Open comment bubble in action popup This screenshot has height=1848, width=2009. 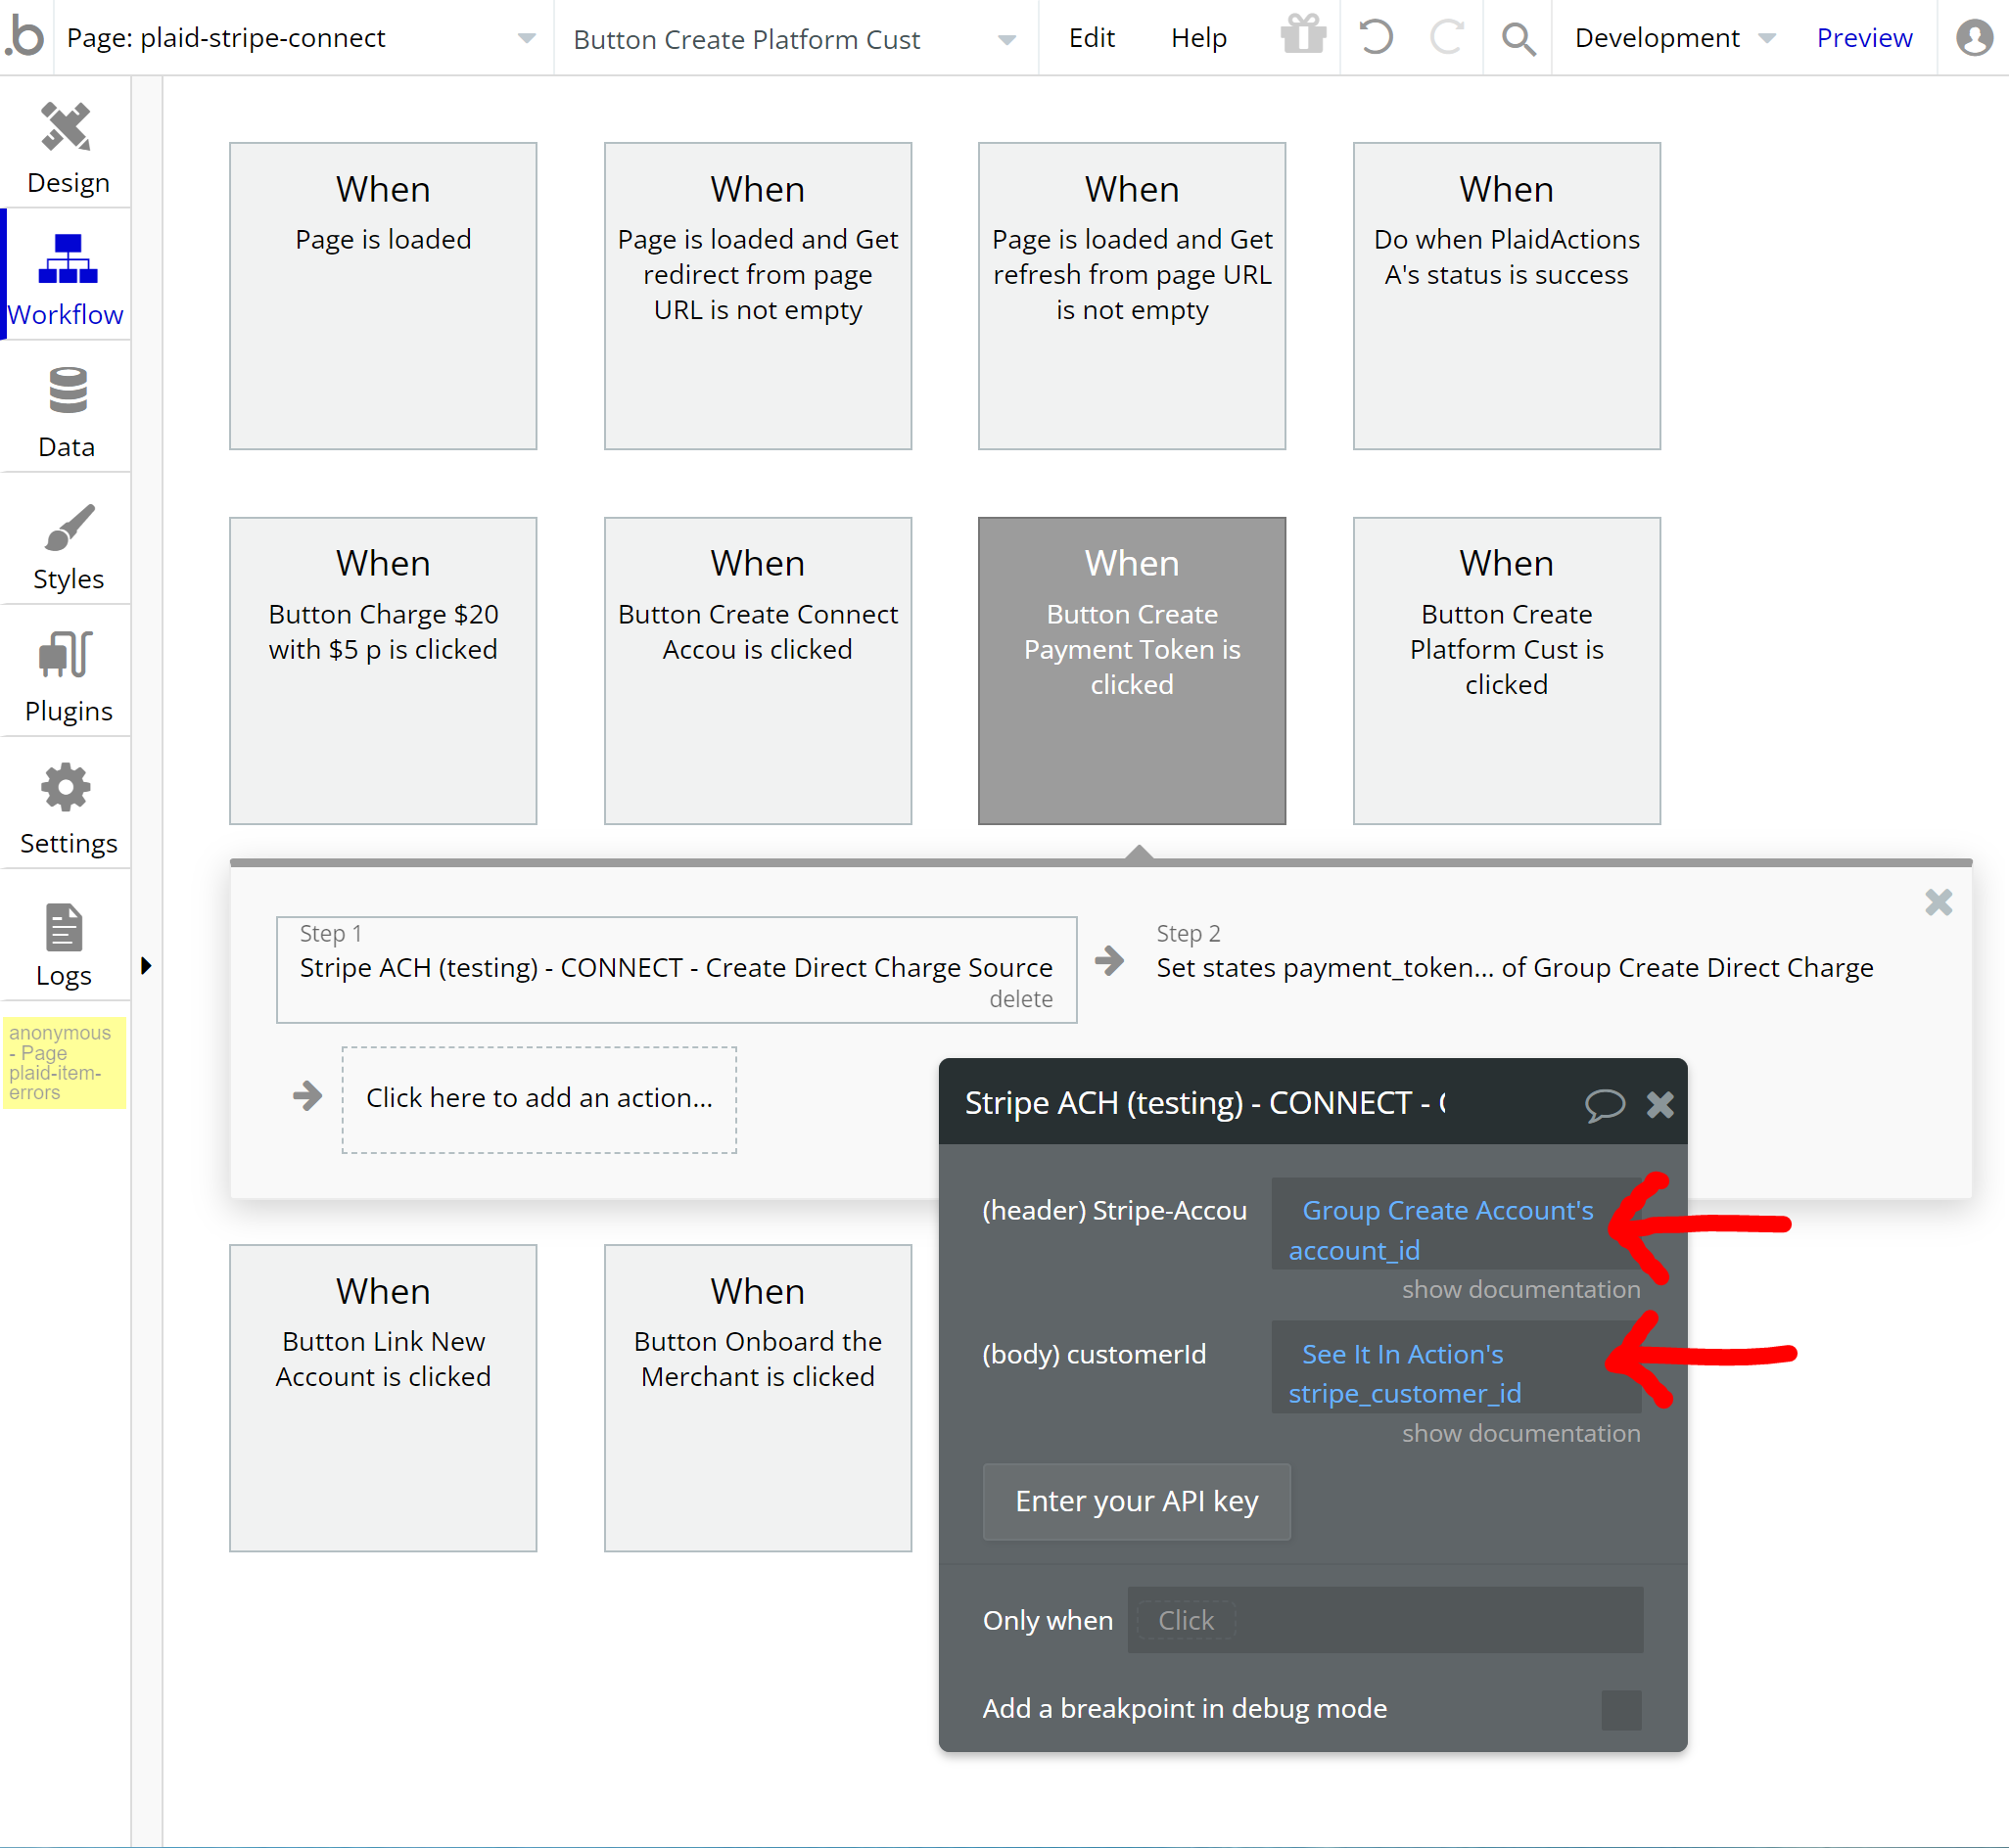click(x=1604, y=1104)
